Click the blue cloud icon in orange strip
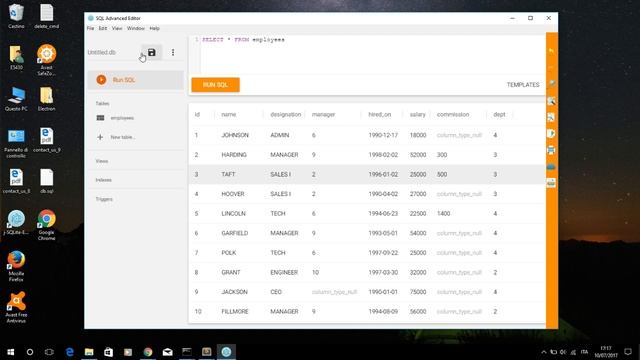The image size is (640, 360). click(551, 167)
